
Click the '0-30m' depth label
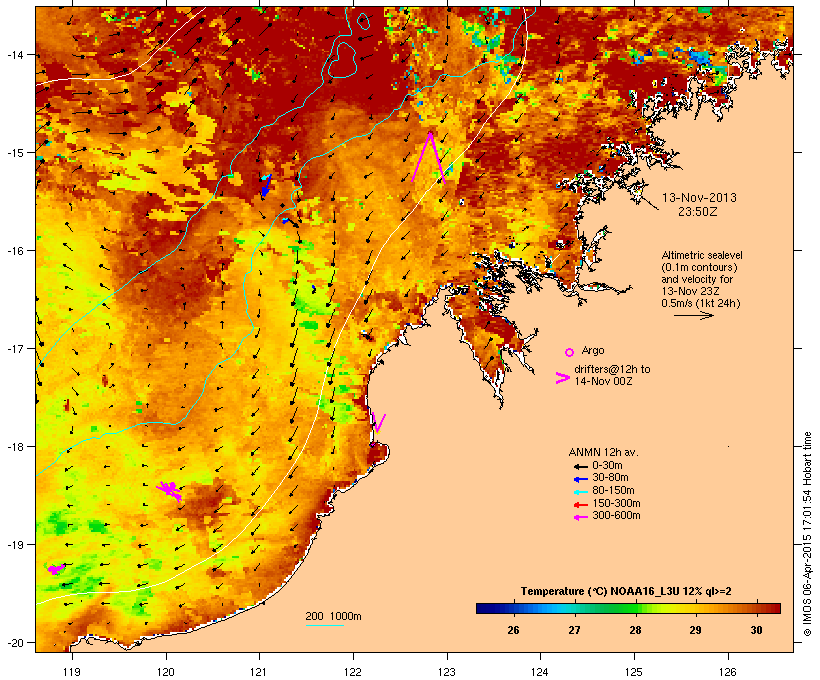pos(607,465)
